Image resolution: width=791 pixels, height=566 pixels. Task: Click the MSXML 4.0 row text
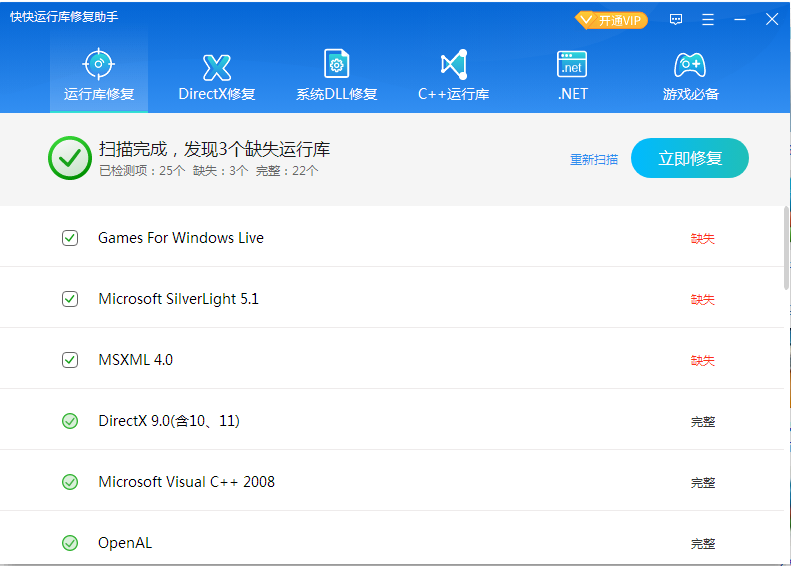136,360
